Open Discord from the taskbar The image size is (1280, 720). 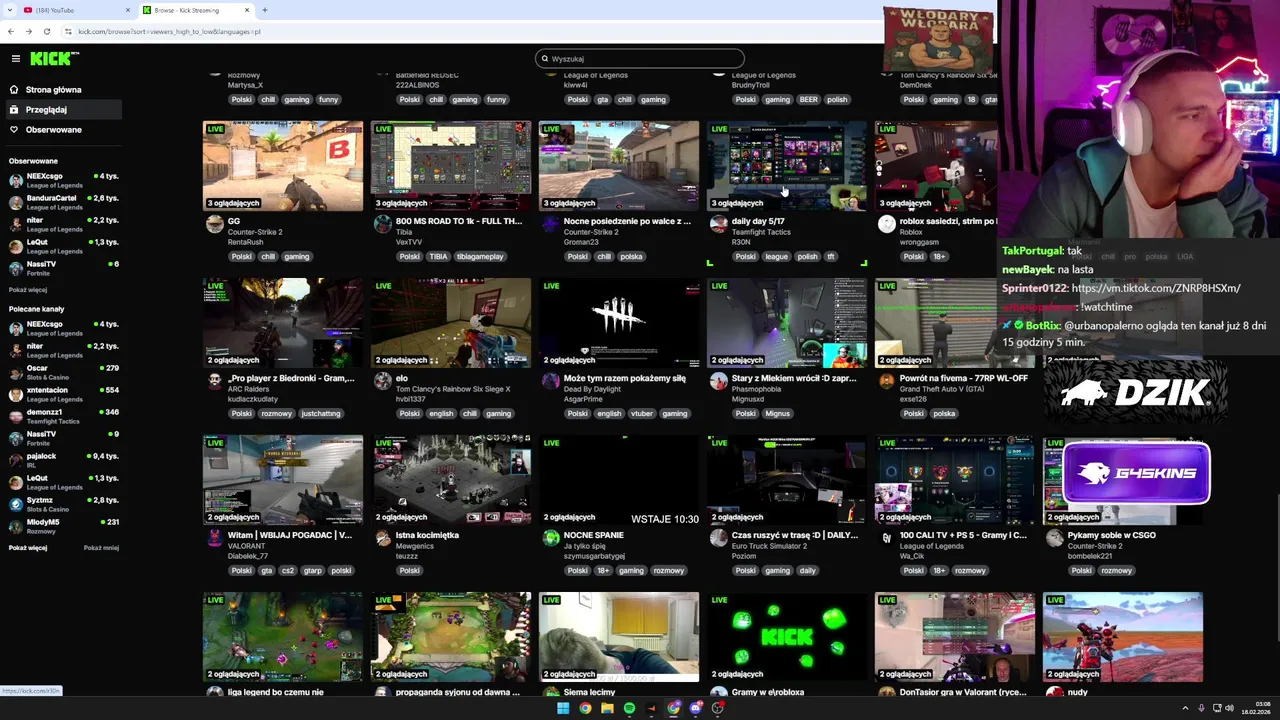click(x=695, y=708)
